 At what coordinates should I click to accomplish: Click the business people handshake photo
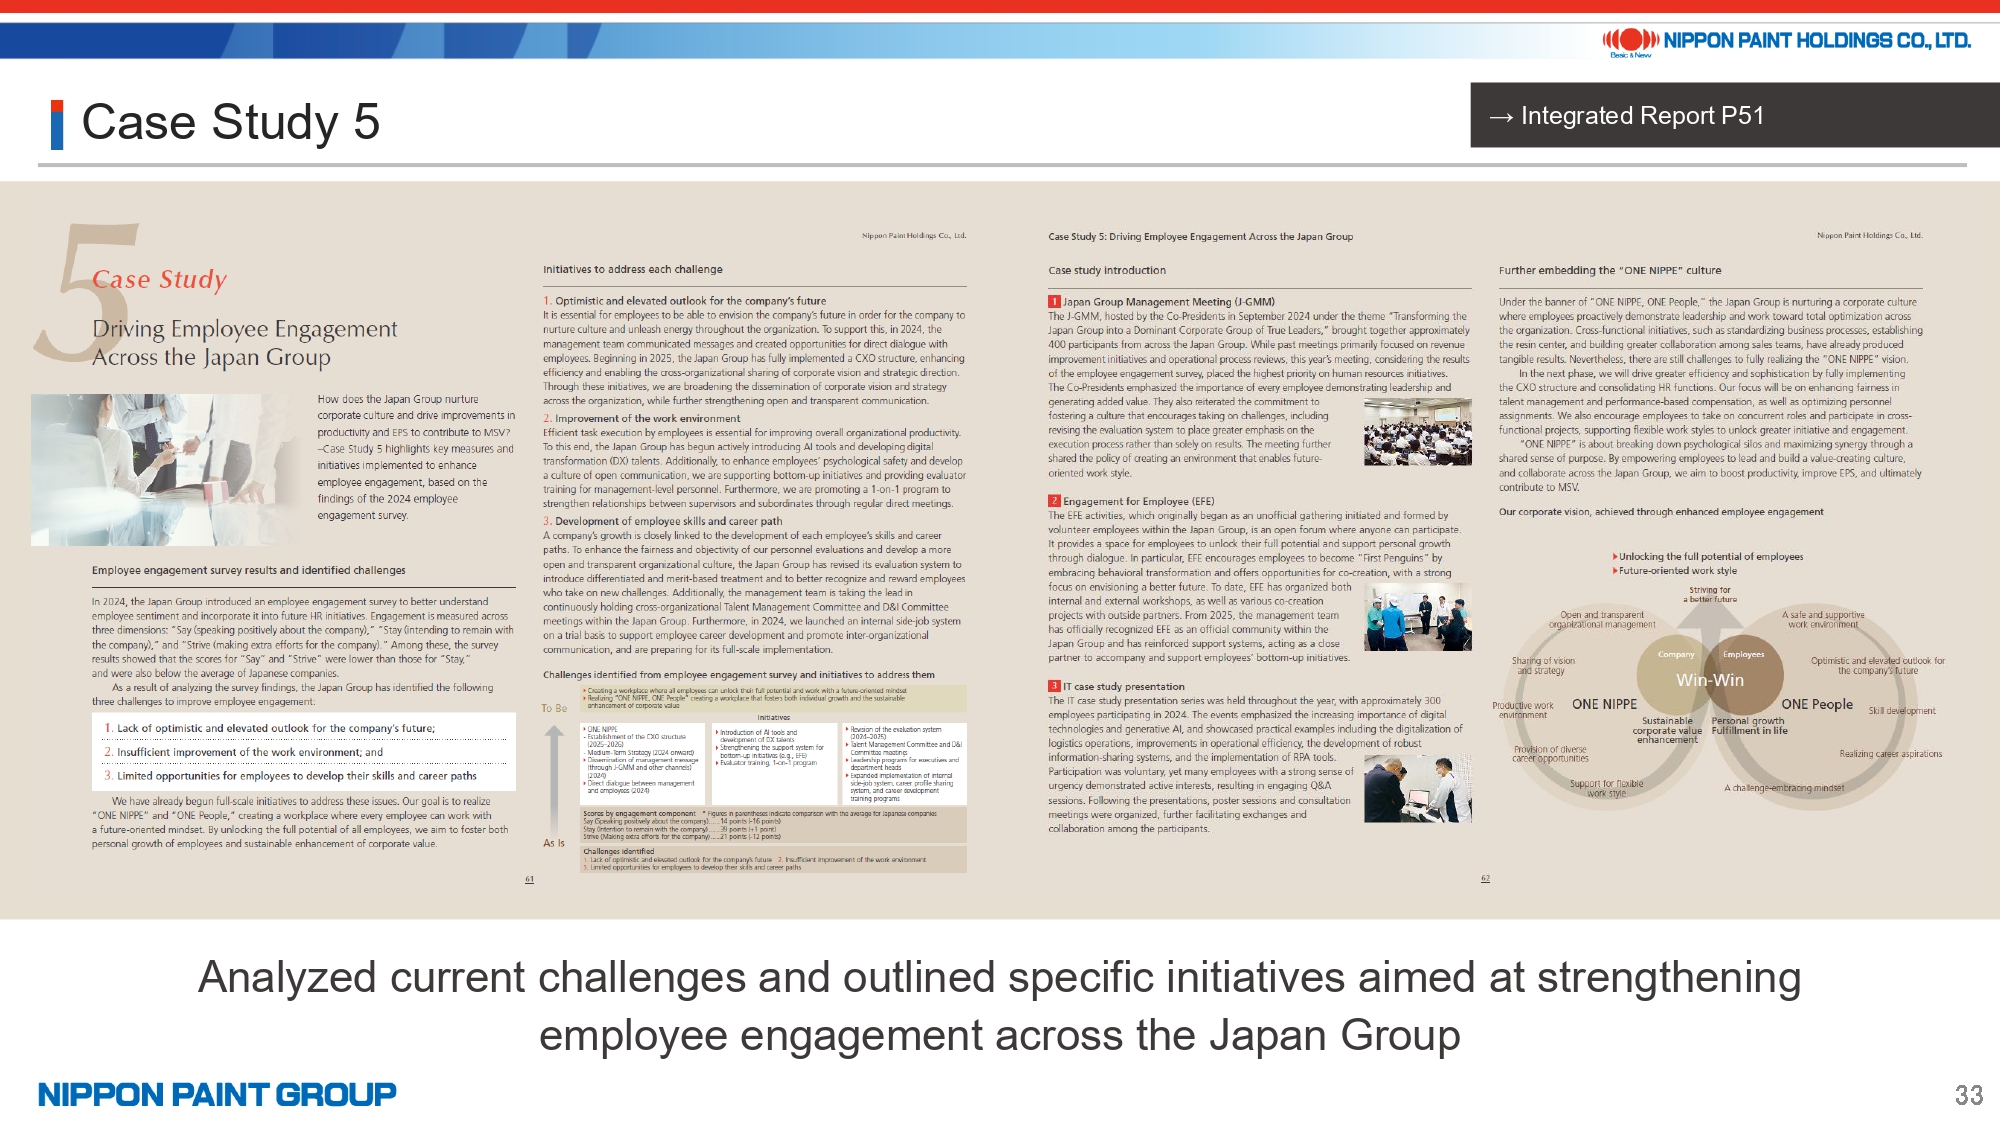(166, 470)
